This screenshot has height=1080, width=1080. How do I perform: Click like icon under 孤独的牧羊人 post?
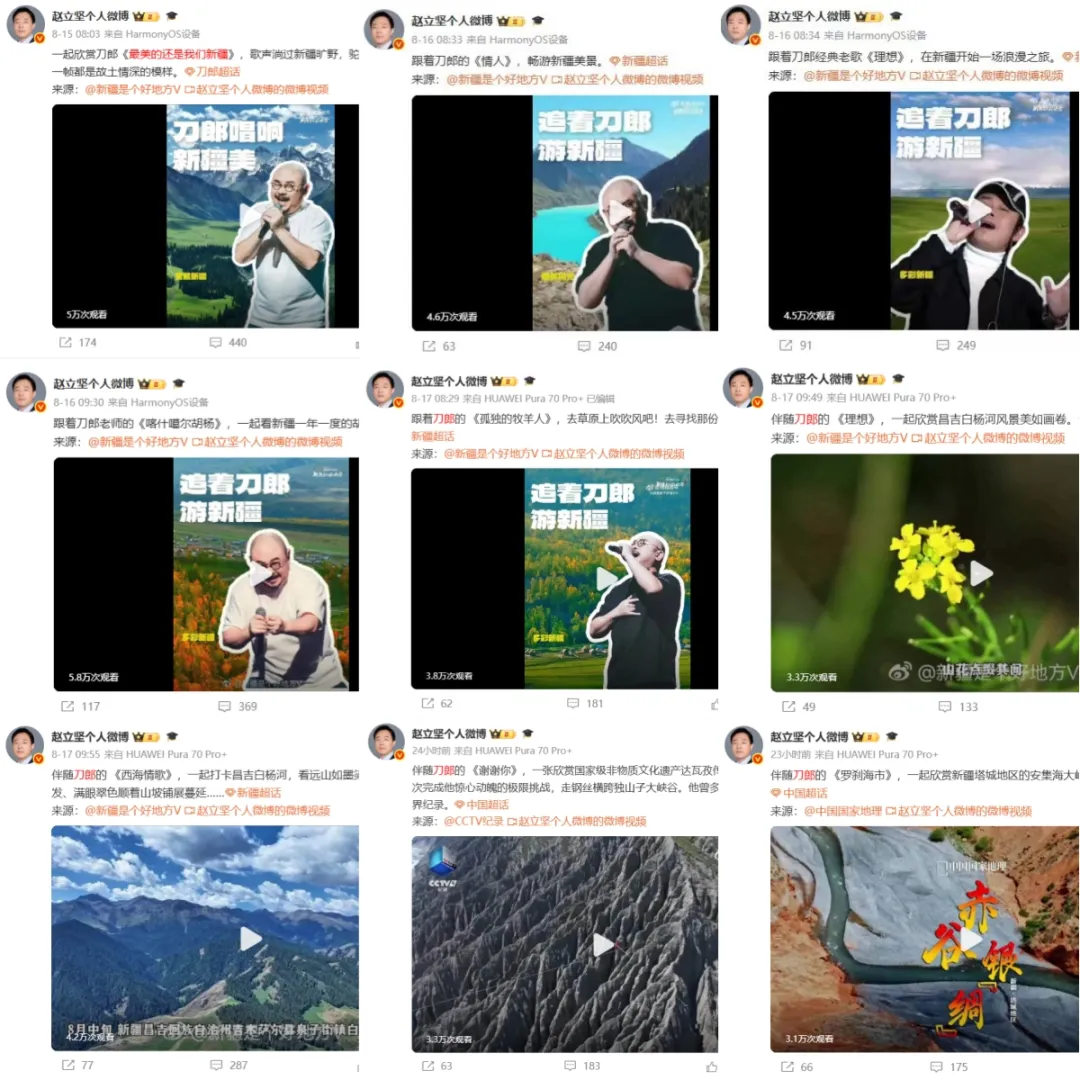[714, 704]
